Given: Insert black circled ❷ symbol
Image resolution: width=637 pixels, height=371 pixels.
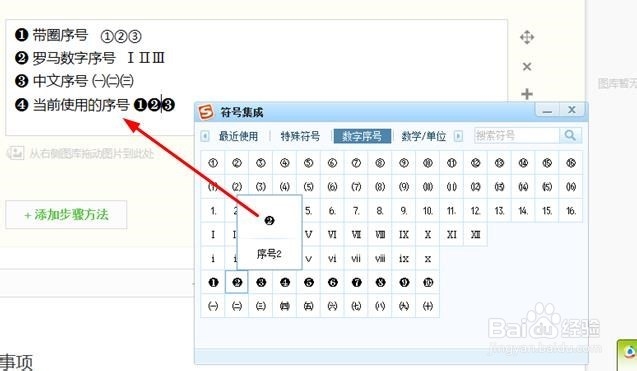Looking at the screenshot, I should tap(237, 282).
